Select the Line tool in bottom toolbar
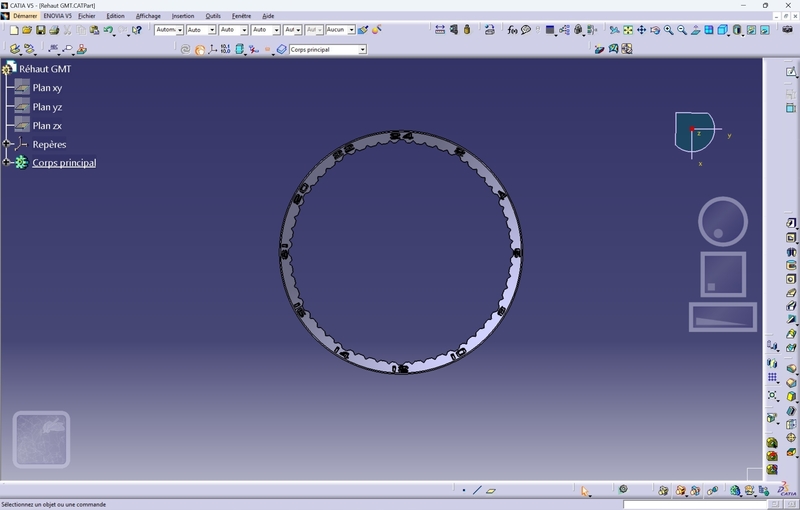800x510 pixels. [x=477, y=490]
